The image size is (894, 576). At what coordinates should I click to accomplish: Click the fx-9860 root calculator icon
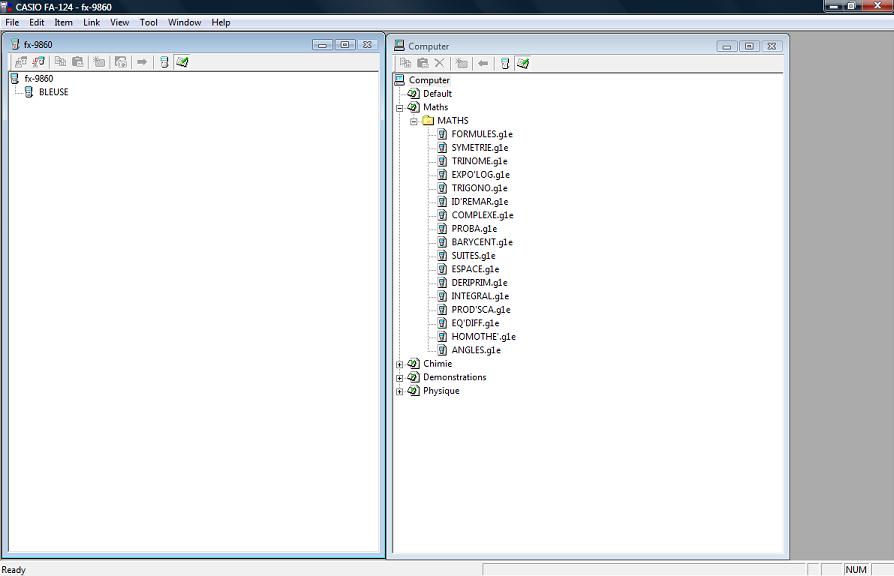point(15,78)
